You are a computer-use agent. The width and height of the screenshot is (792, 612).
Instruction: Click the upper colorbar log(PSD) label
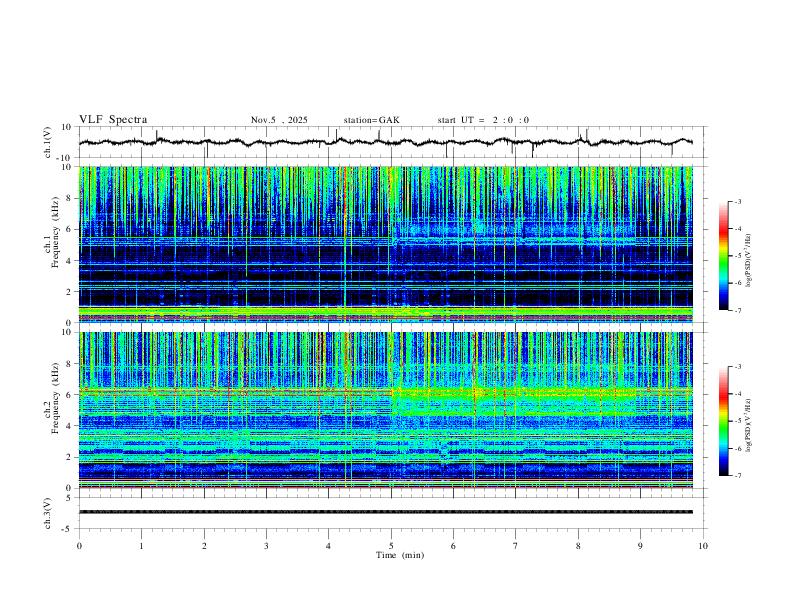coord(749,261)
